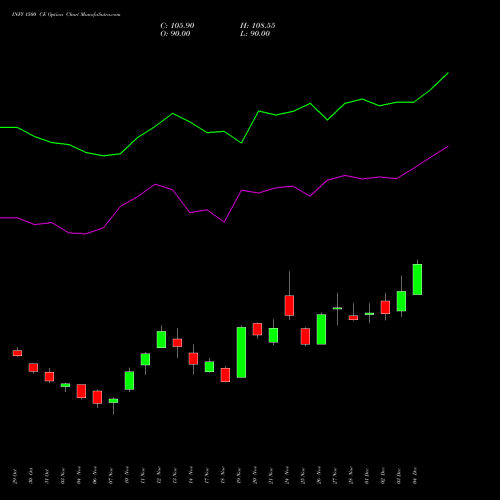The width and height of the screenshot is (500, 500).
Task: Click the high price value H: 108.55
Action: tap(258, 26)
